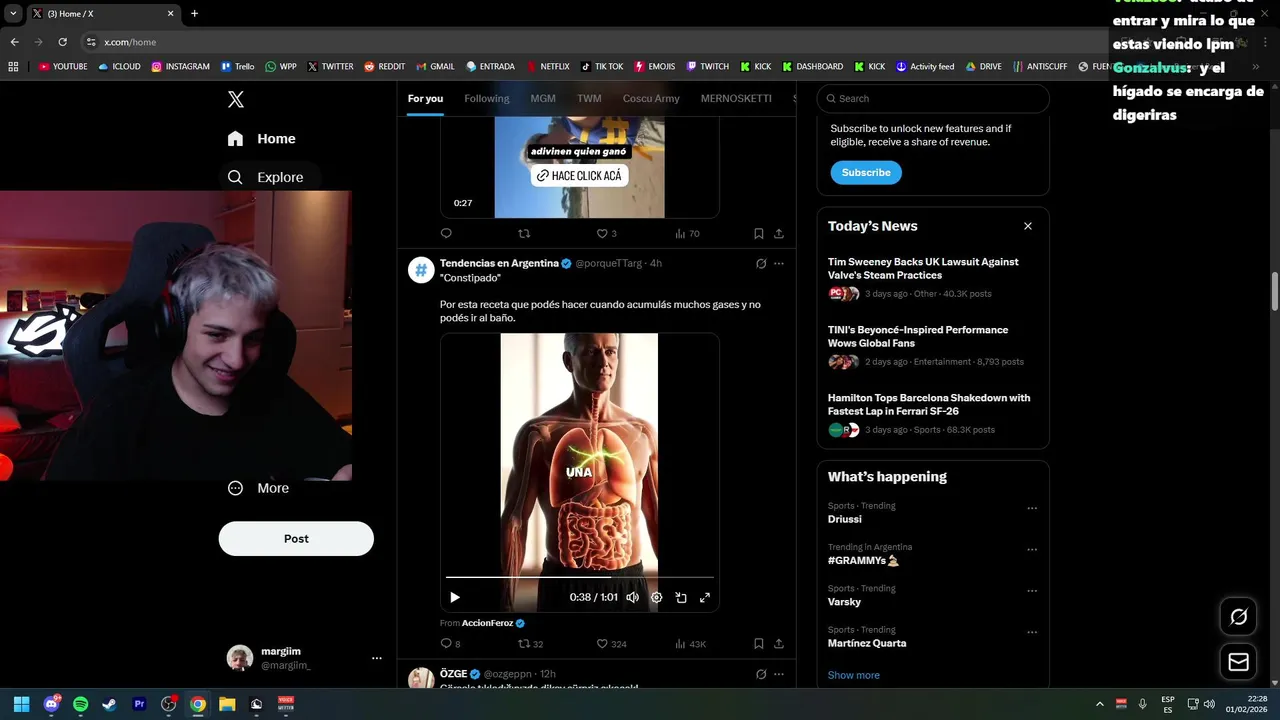Click the X logo in the sidebar
Image resolution: width=1280 pixels, height=720 pixels.
(236, 99)
